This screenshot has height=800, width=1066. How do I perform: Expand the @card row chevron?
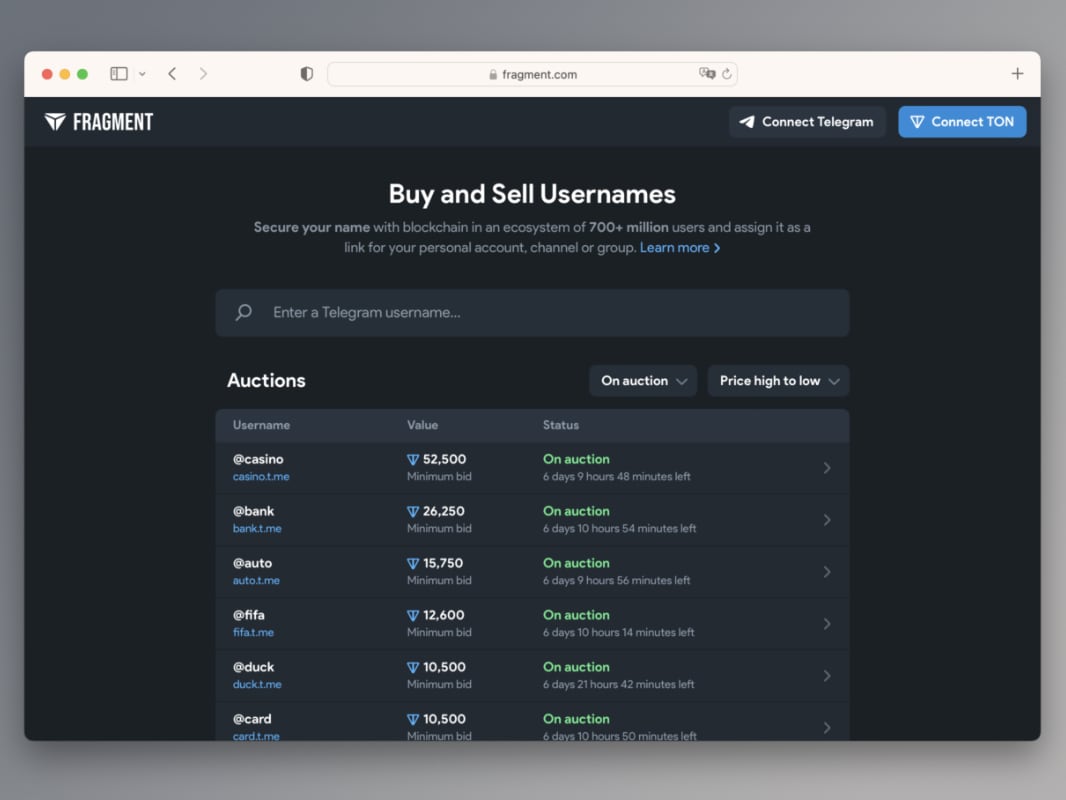(x=827, y=727)
